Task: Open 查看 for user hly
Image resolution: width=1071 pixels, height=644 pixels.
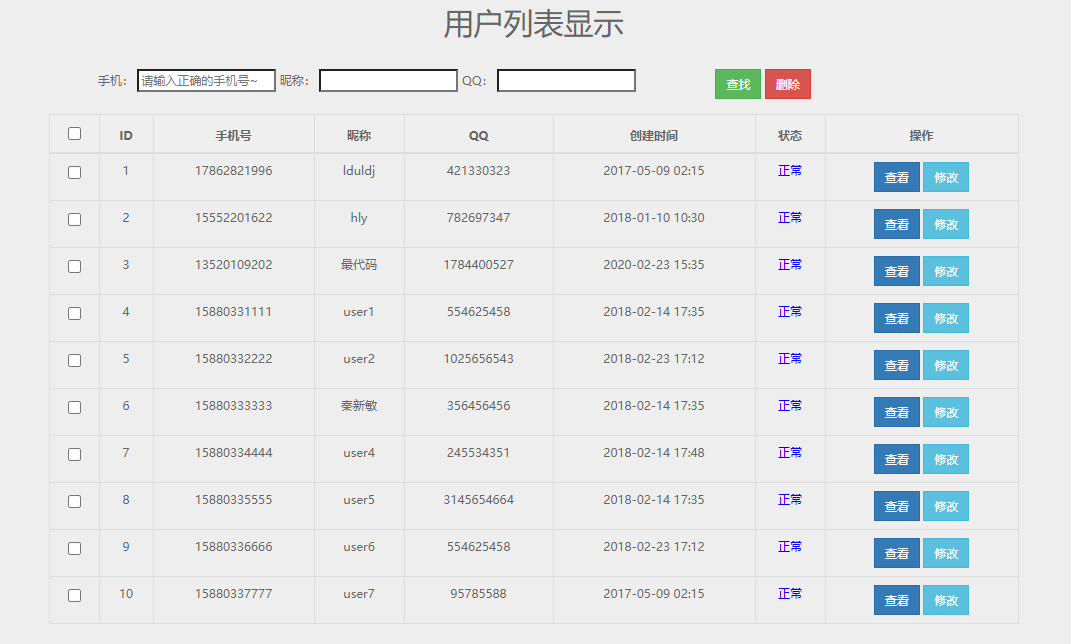Action: [897, 224]
